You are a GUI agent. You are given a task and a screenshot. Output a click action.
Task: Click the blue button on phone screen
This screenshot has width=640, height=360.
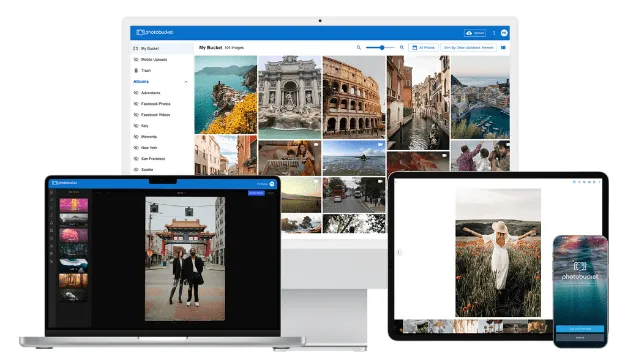point(580,329)
